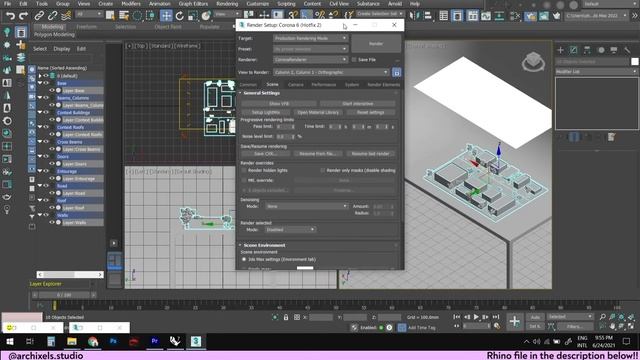Collapse the Scene Environment rollout

[x=240, y=245]
